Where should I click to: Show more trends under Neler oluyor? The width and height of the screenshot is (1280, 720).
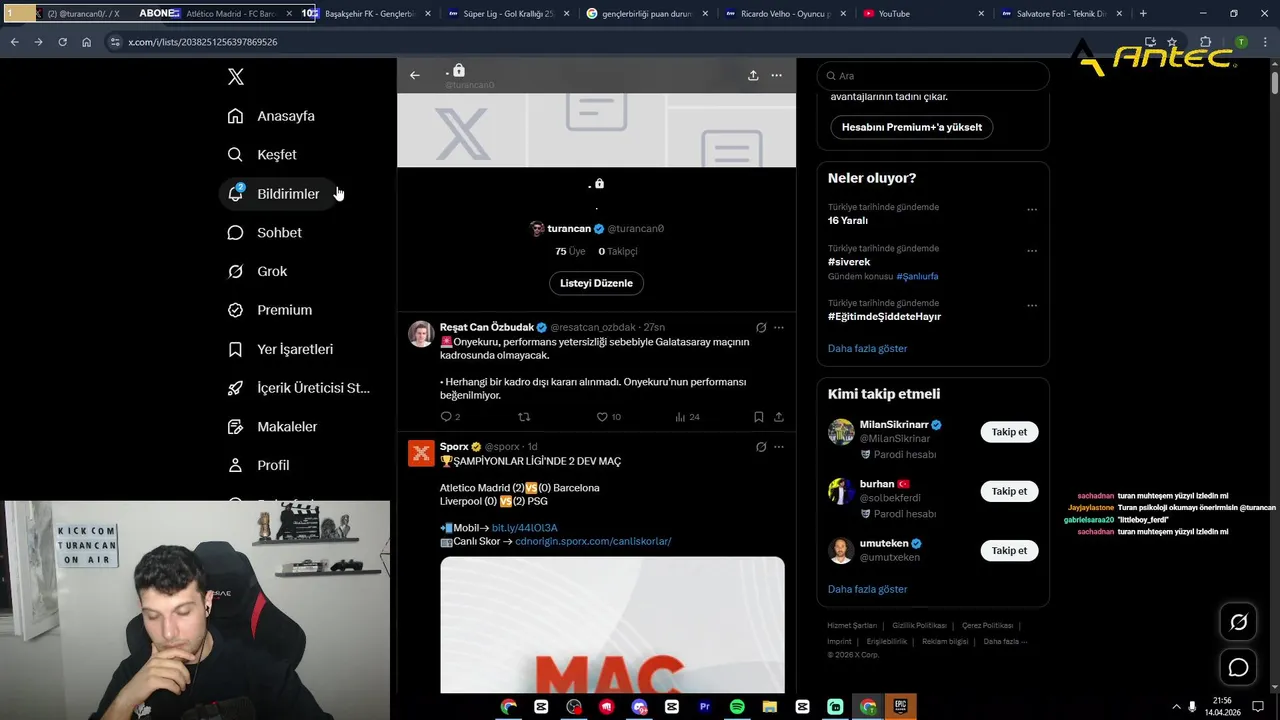(867, 349)
